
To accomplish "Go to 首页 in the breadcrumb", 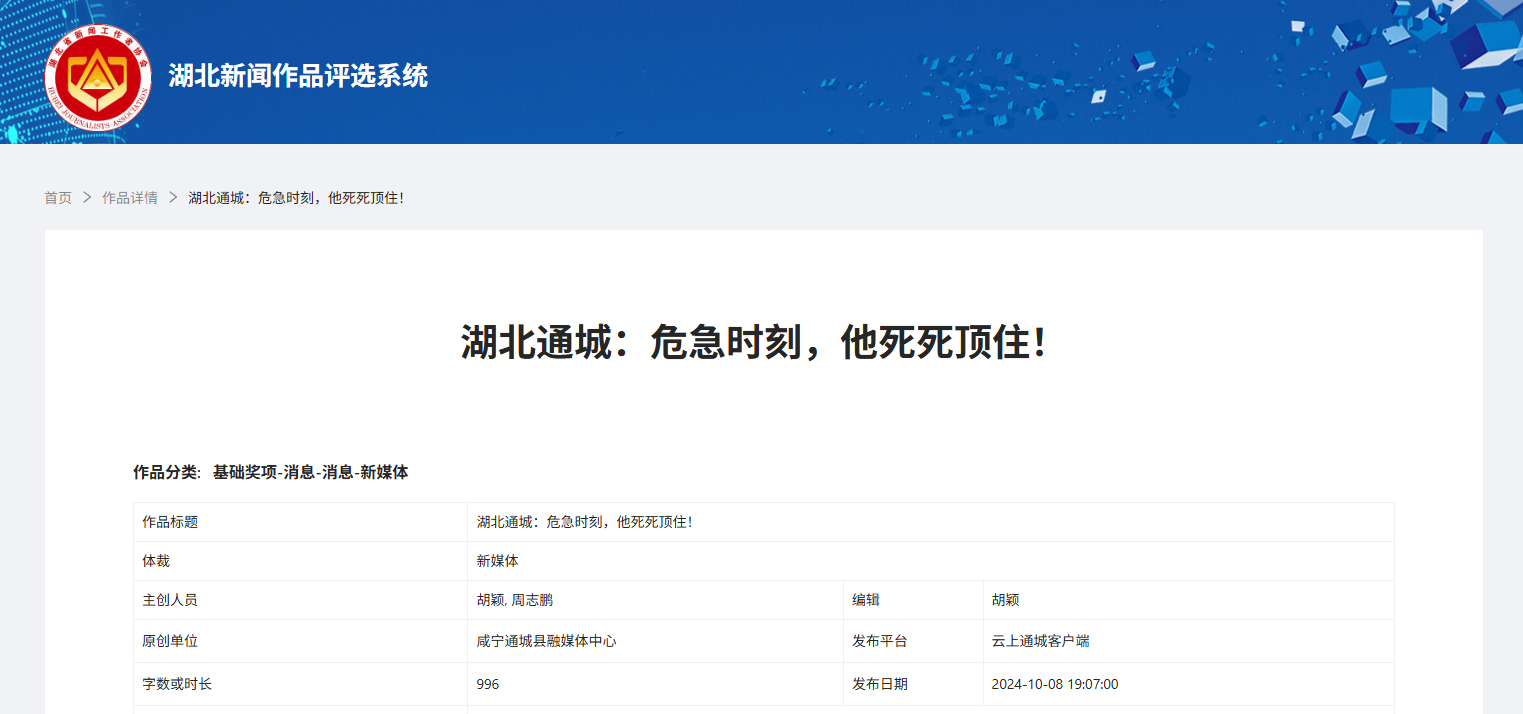I will (x=58, y=198).
